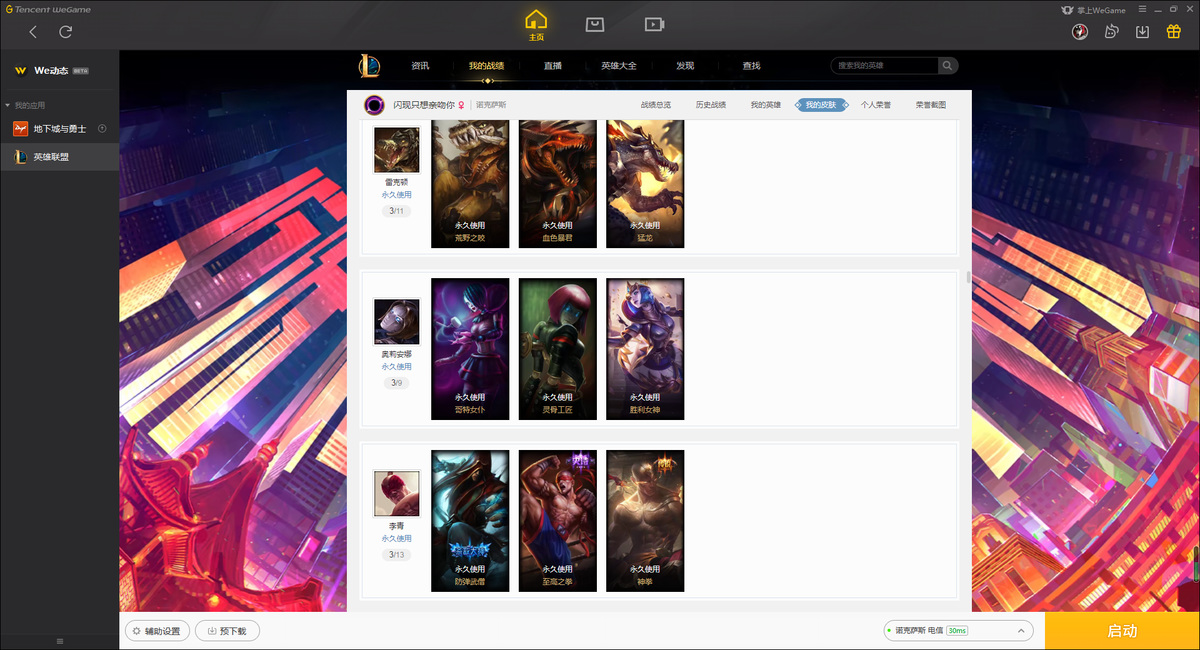
Task: Open the store bag icon in the top bar
Action: (595, 24)
